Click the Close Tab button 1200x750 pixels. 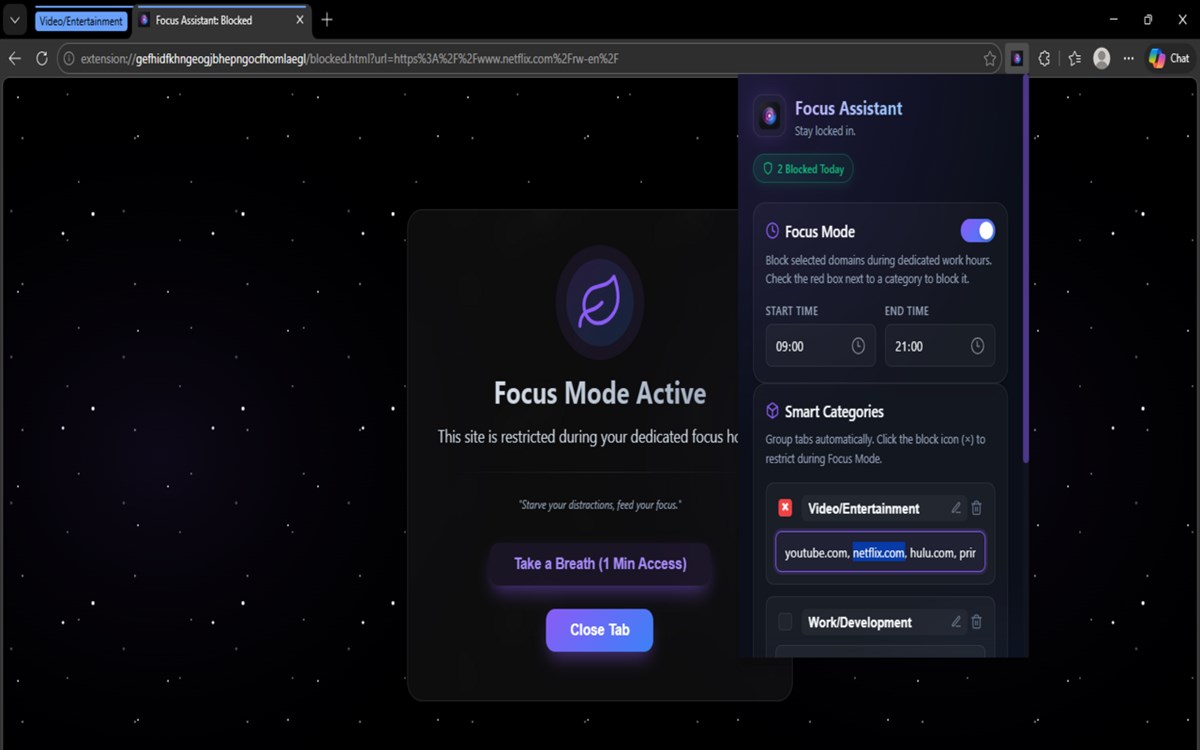(600, 630)
